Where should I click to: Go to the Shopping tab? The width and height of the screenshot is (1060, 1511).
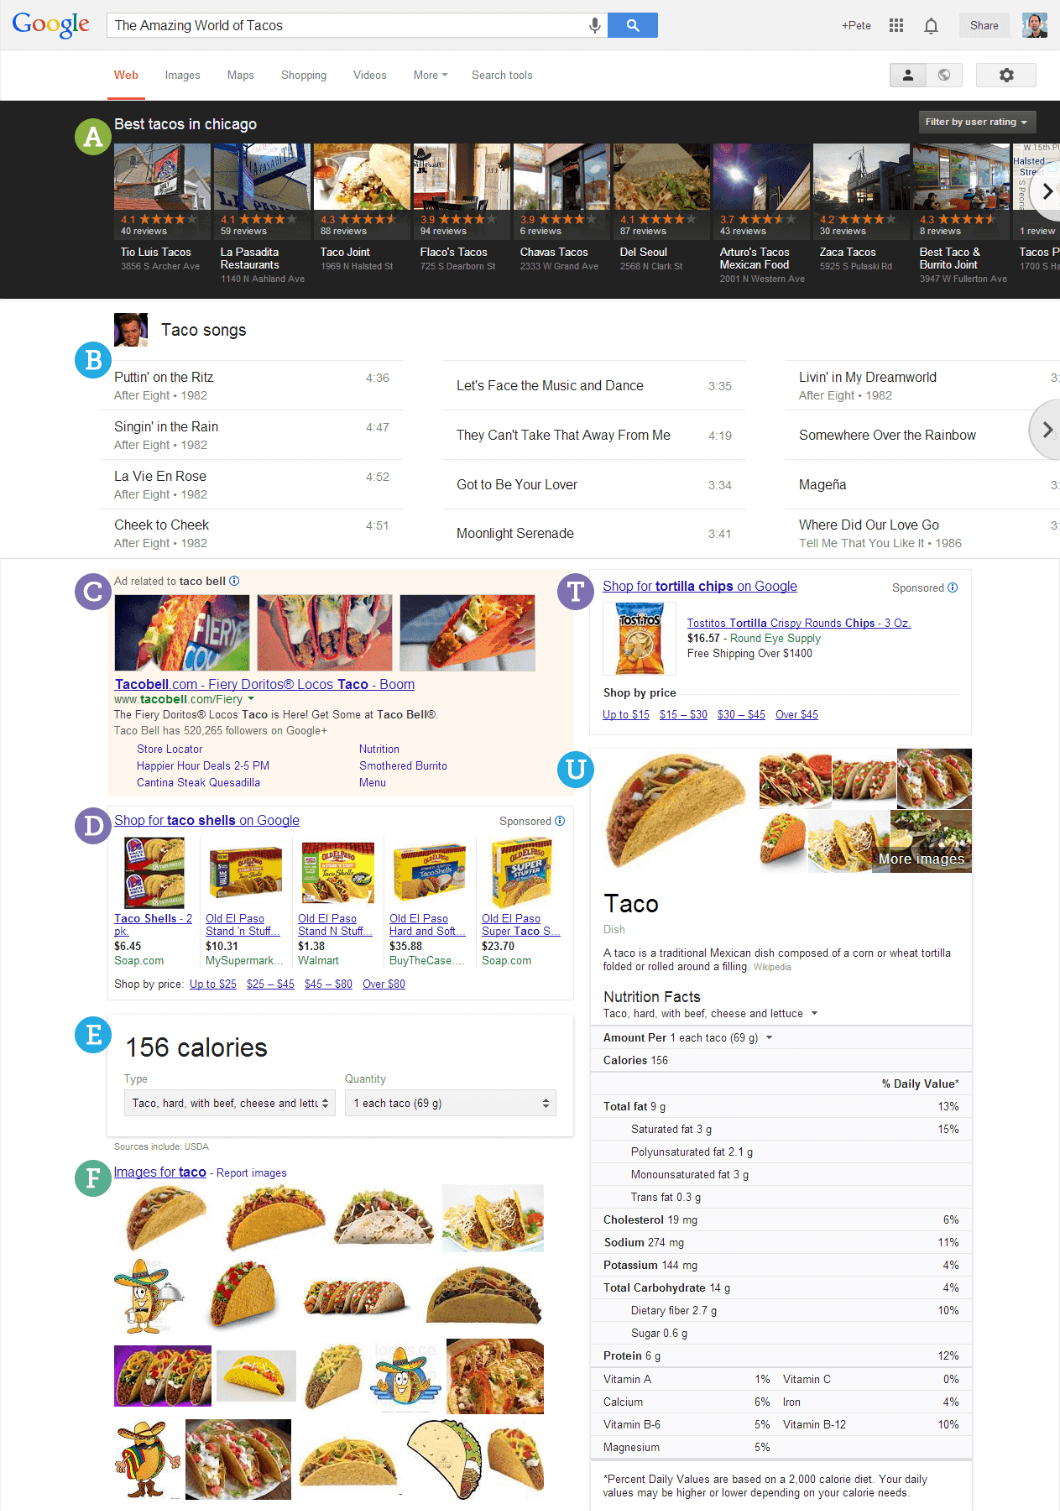coord(304,75)
